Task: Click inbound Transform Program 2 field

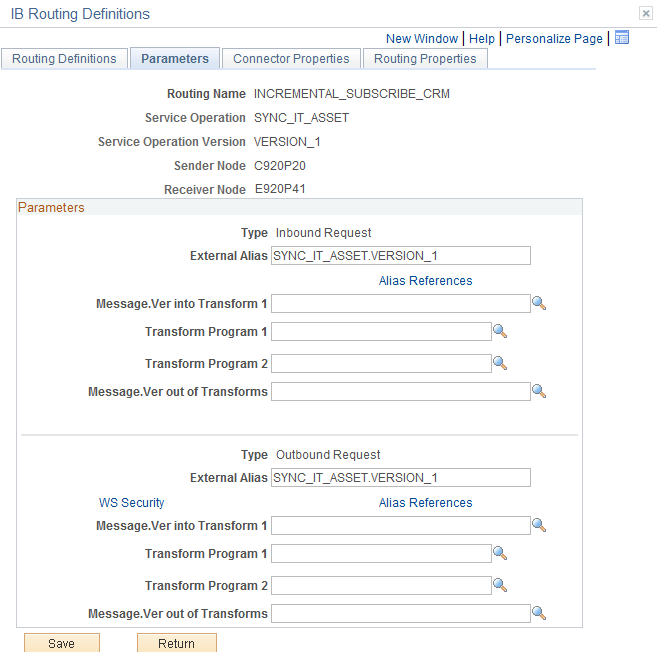Action: (381, 363)
